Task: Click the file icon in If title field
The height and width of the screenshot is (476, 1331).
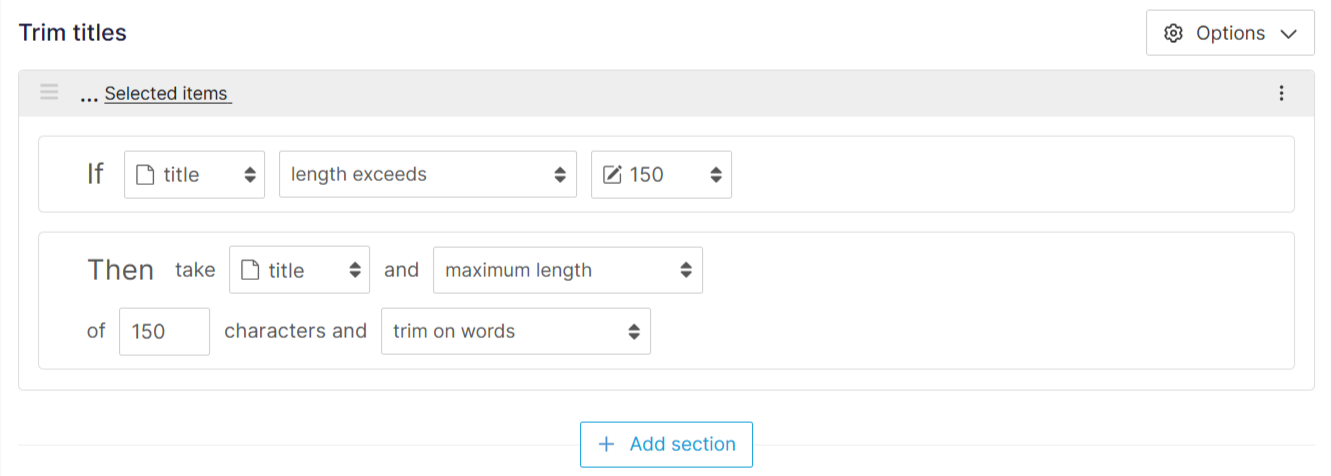Action: pyautogui.click(x=145, y=175)
